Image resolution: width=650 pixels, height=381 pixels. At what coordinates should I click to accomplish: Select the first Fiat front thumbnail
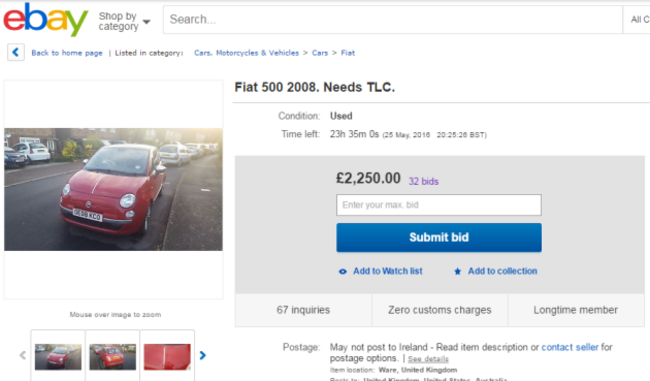point(58,357)
